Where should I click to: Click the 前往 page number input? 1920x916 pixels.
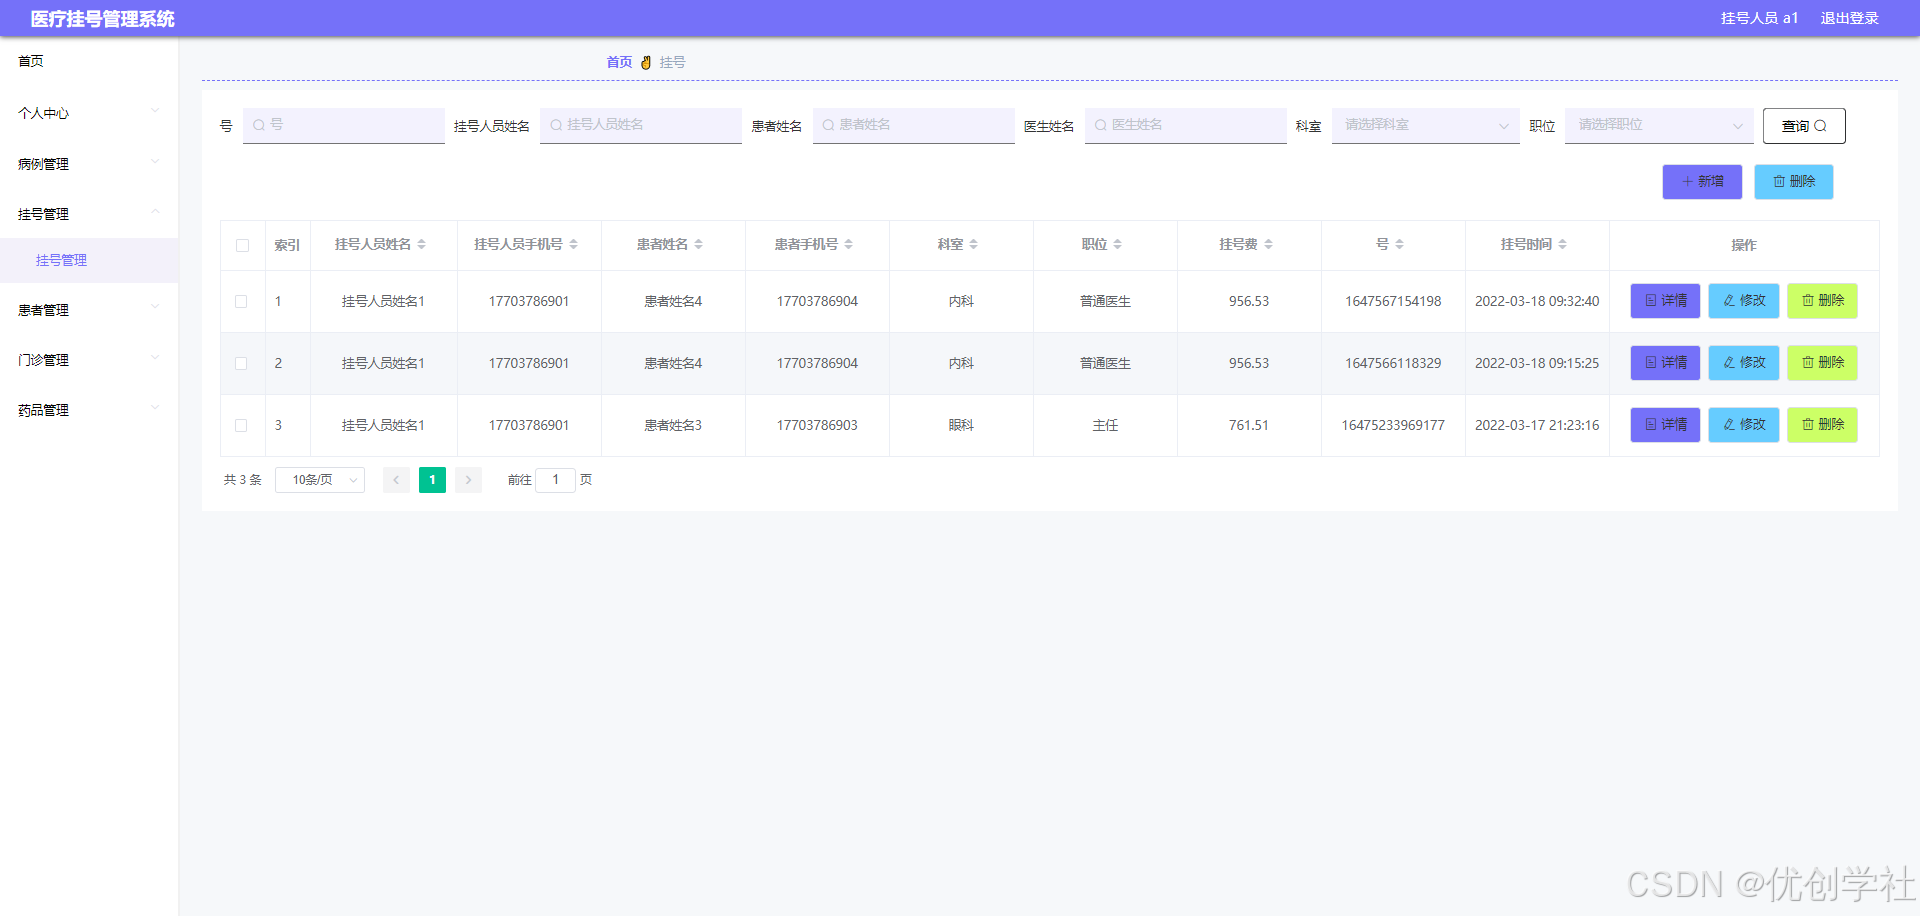(x=556, y=480)
